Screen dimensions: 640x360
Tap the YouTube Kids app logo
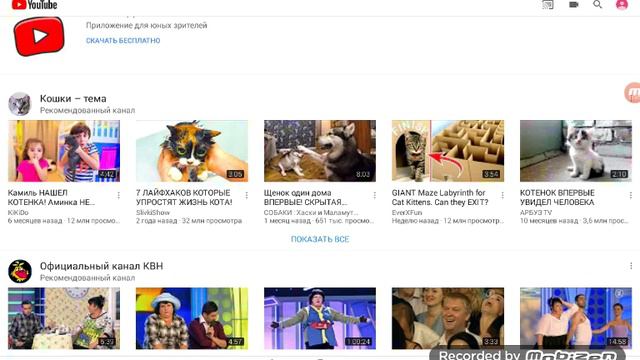[39, 36]
